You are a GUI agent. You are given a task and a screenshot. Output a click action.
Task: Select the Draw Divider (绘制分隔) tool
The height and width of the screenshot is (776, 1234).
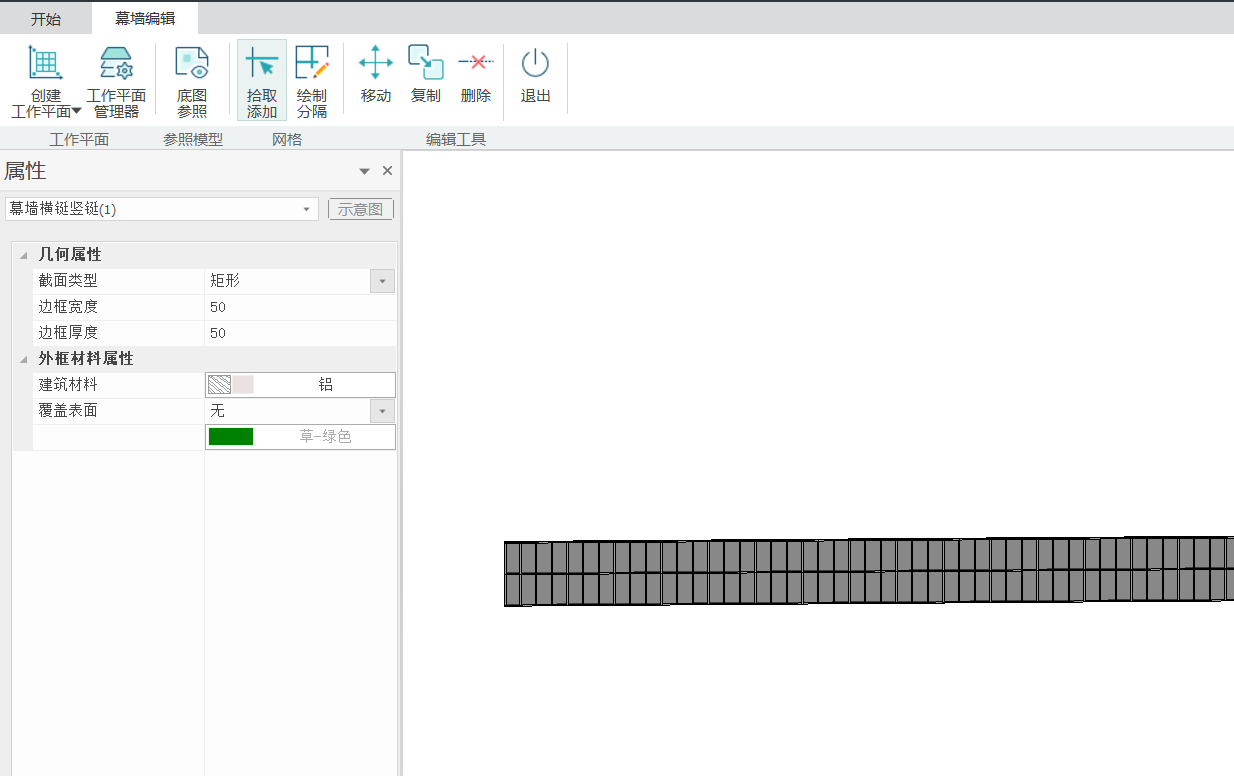pos(312,64)
